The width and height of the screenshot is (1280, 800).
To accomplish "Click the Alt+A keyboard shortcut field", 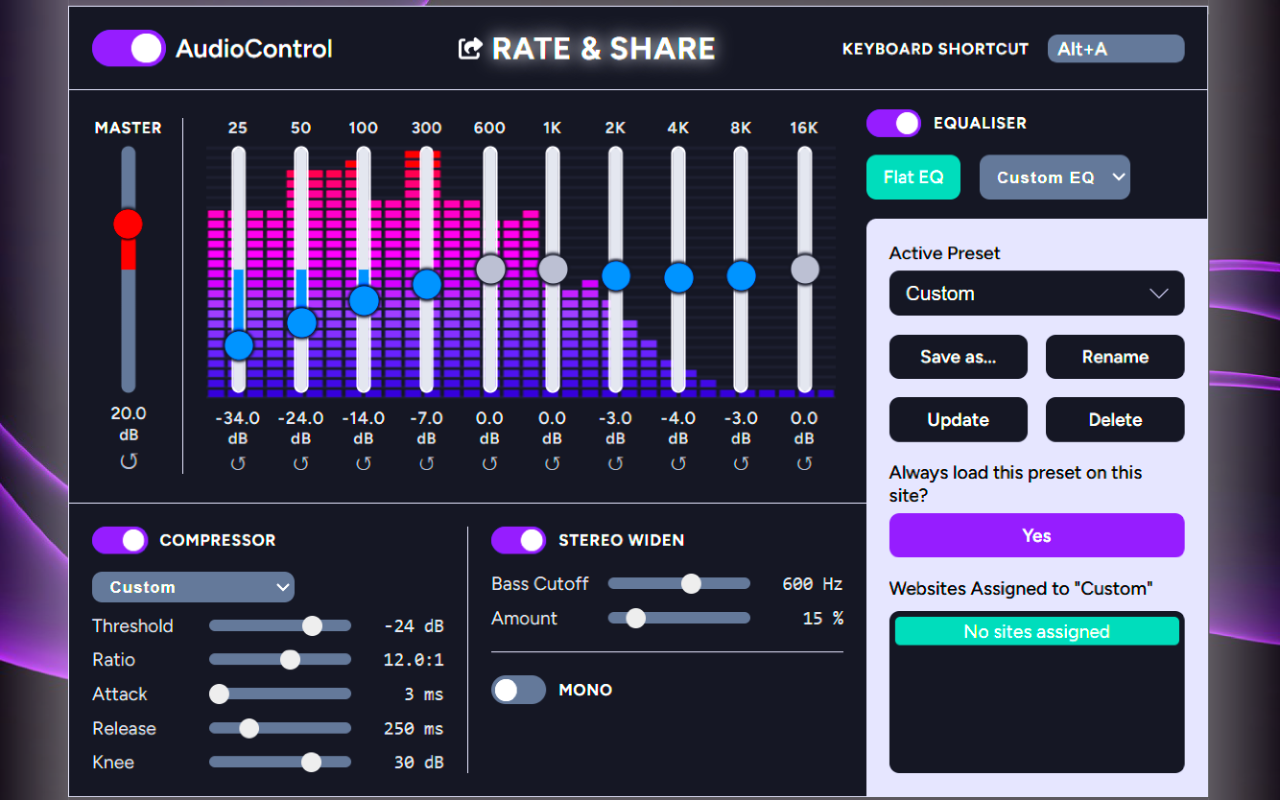I will coord(1115,48).
